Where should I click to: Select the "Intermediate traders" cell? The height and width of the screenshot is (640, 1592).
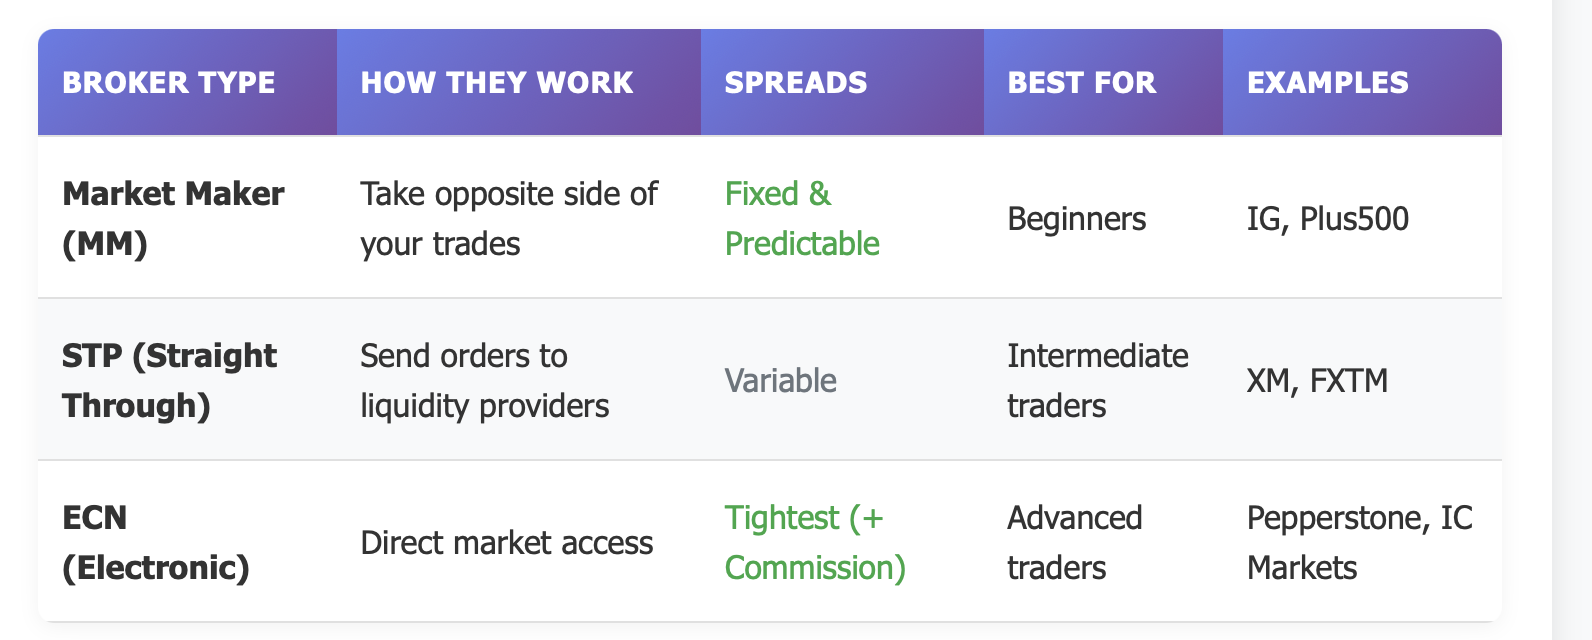[x=1098, y=380]
